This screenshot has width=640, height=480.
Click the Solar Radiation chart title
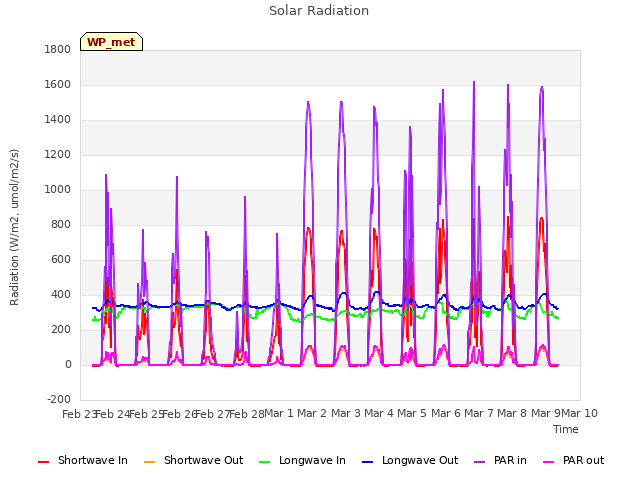(319, 11)
